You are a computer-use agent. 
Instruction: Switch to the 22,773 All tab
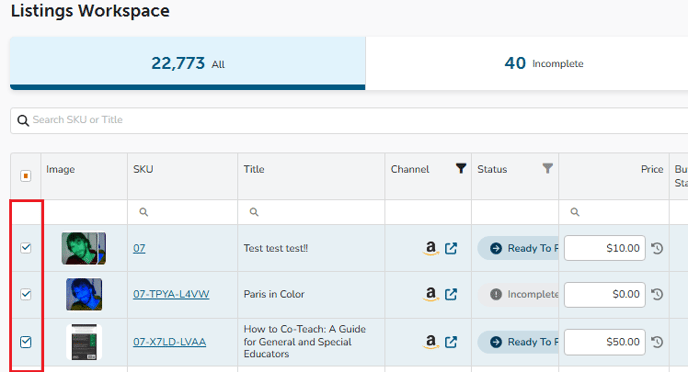tap(188, 63)
